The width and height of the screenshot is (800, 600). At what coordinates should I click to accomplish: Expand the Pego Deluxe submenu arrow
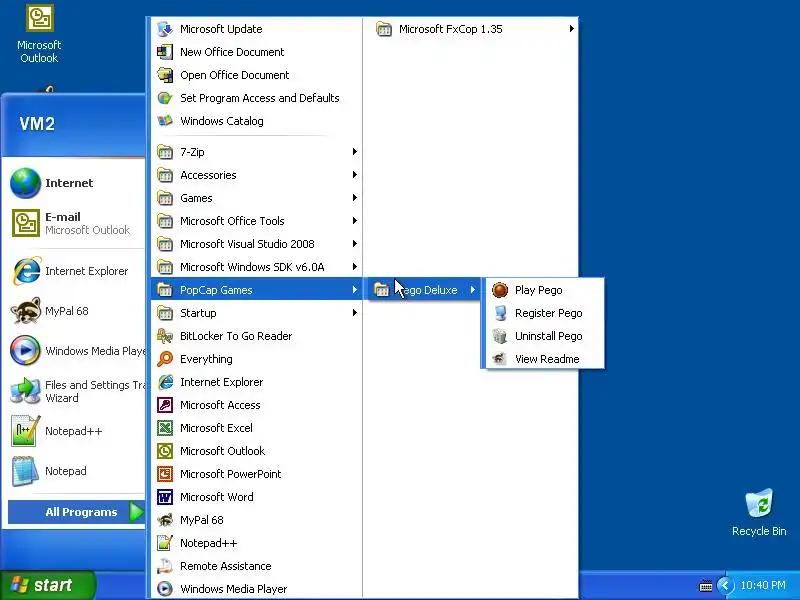pos(473,290)
